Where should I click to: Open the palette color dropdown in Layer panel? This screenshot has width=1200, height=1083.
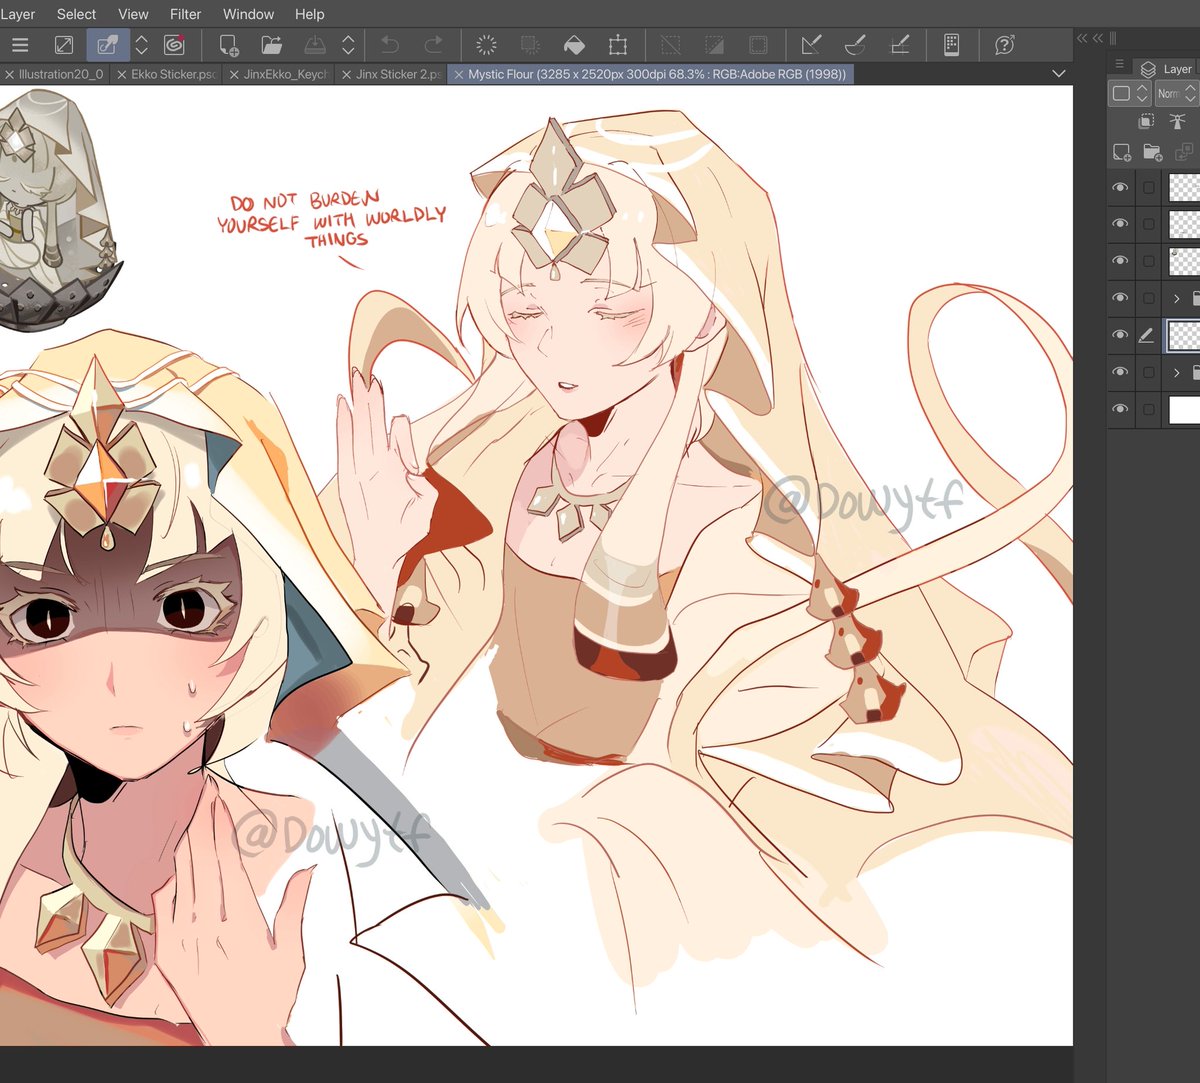[1130, 93]
